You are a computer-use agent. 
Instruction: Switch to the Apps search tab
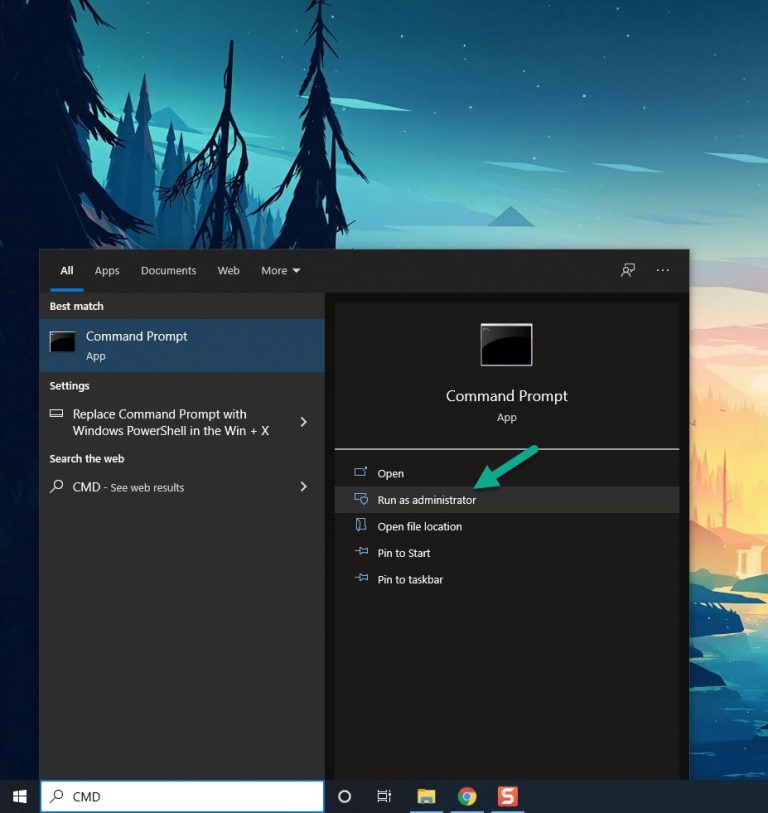(107, 271)
